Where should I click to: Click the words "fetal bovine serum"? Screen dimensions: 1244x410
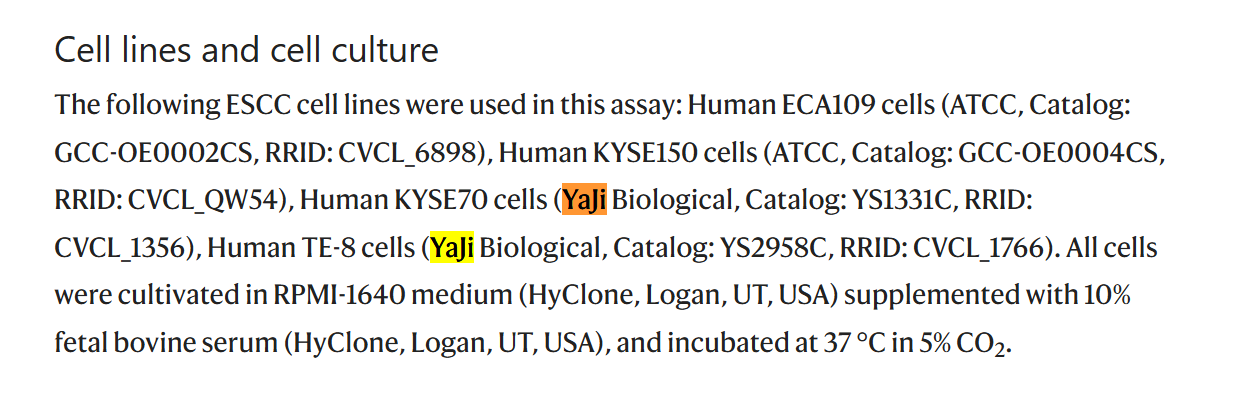click(165, 343)
